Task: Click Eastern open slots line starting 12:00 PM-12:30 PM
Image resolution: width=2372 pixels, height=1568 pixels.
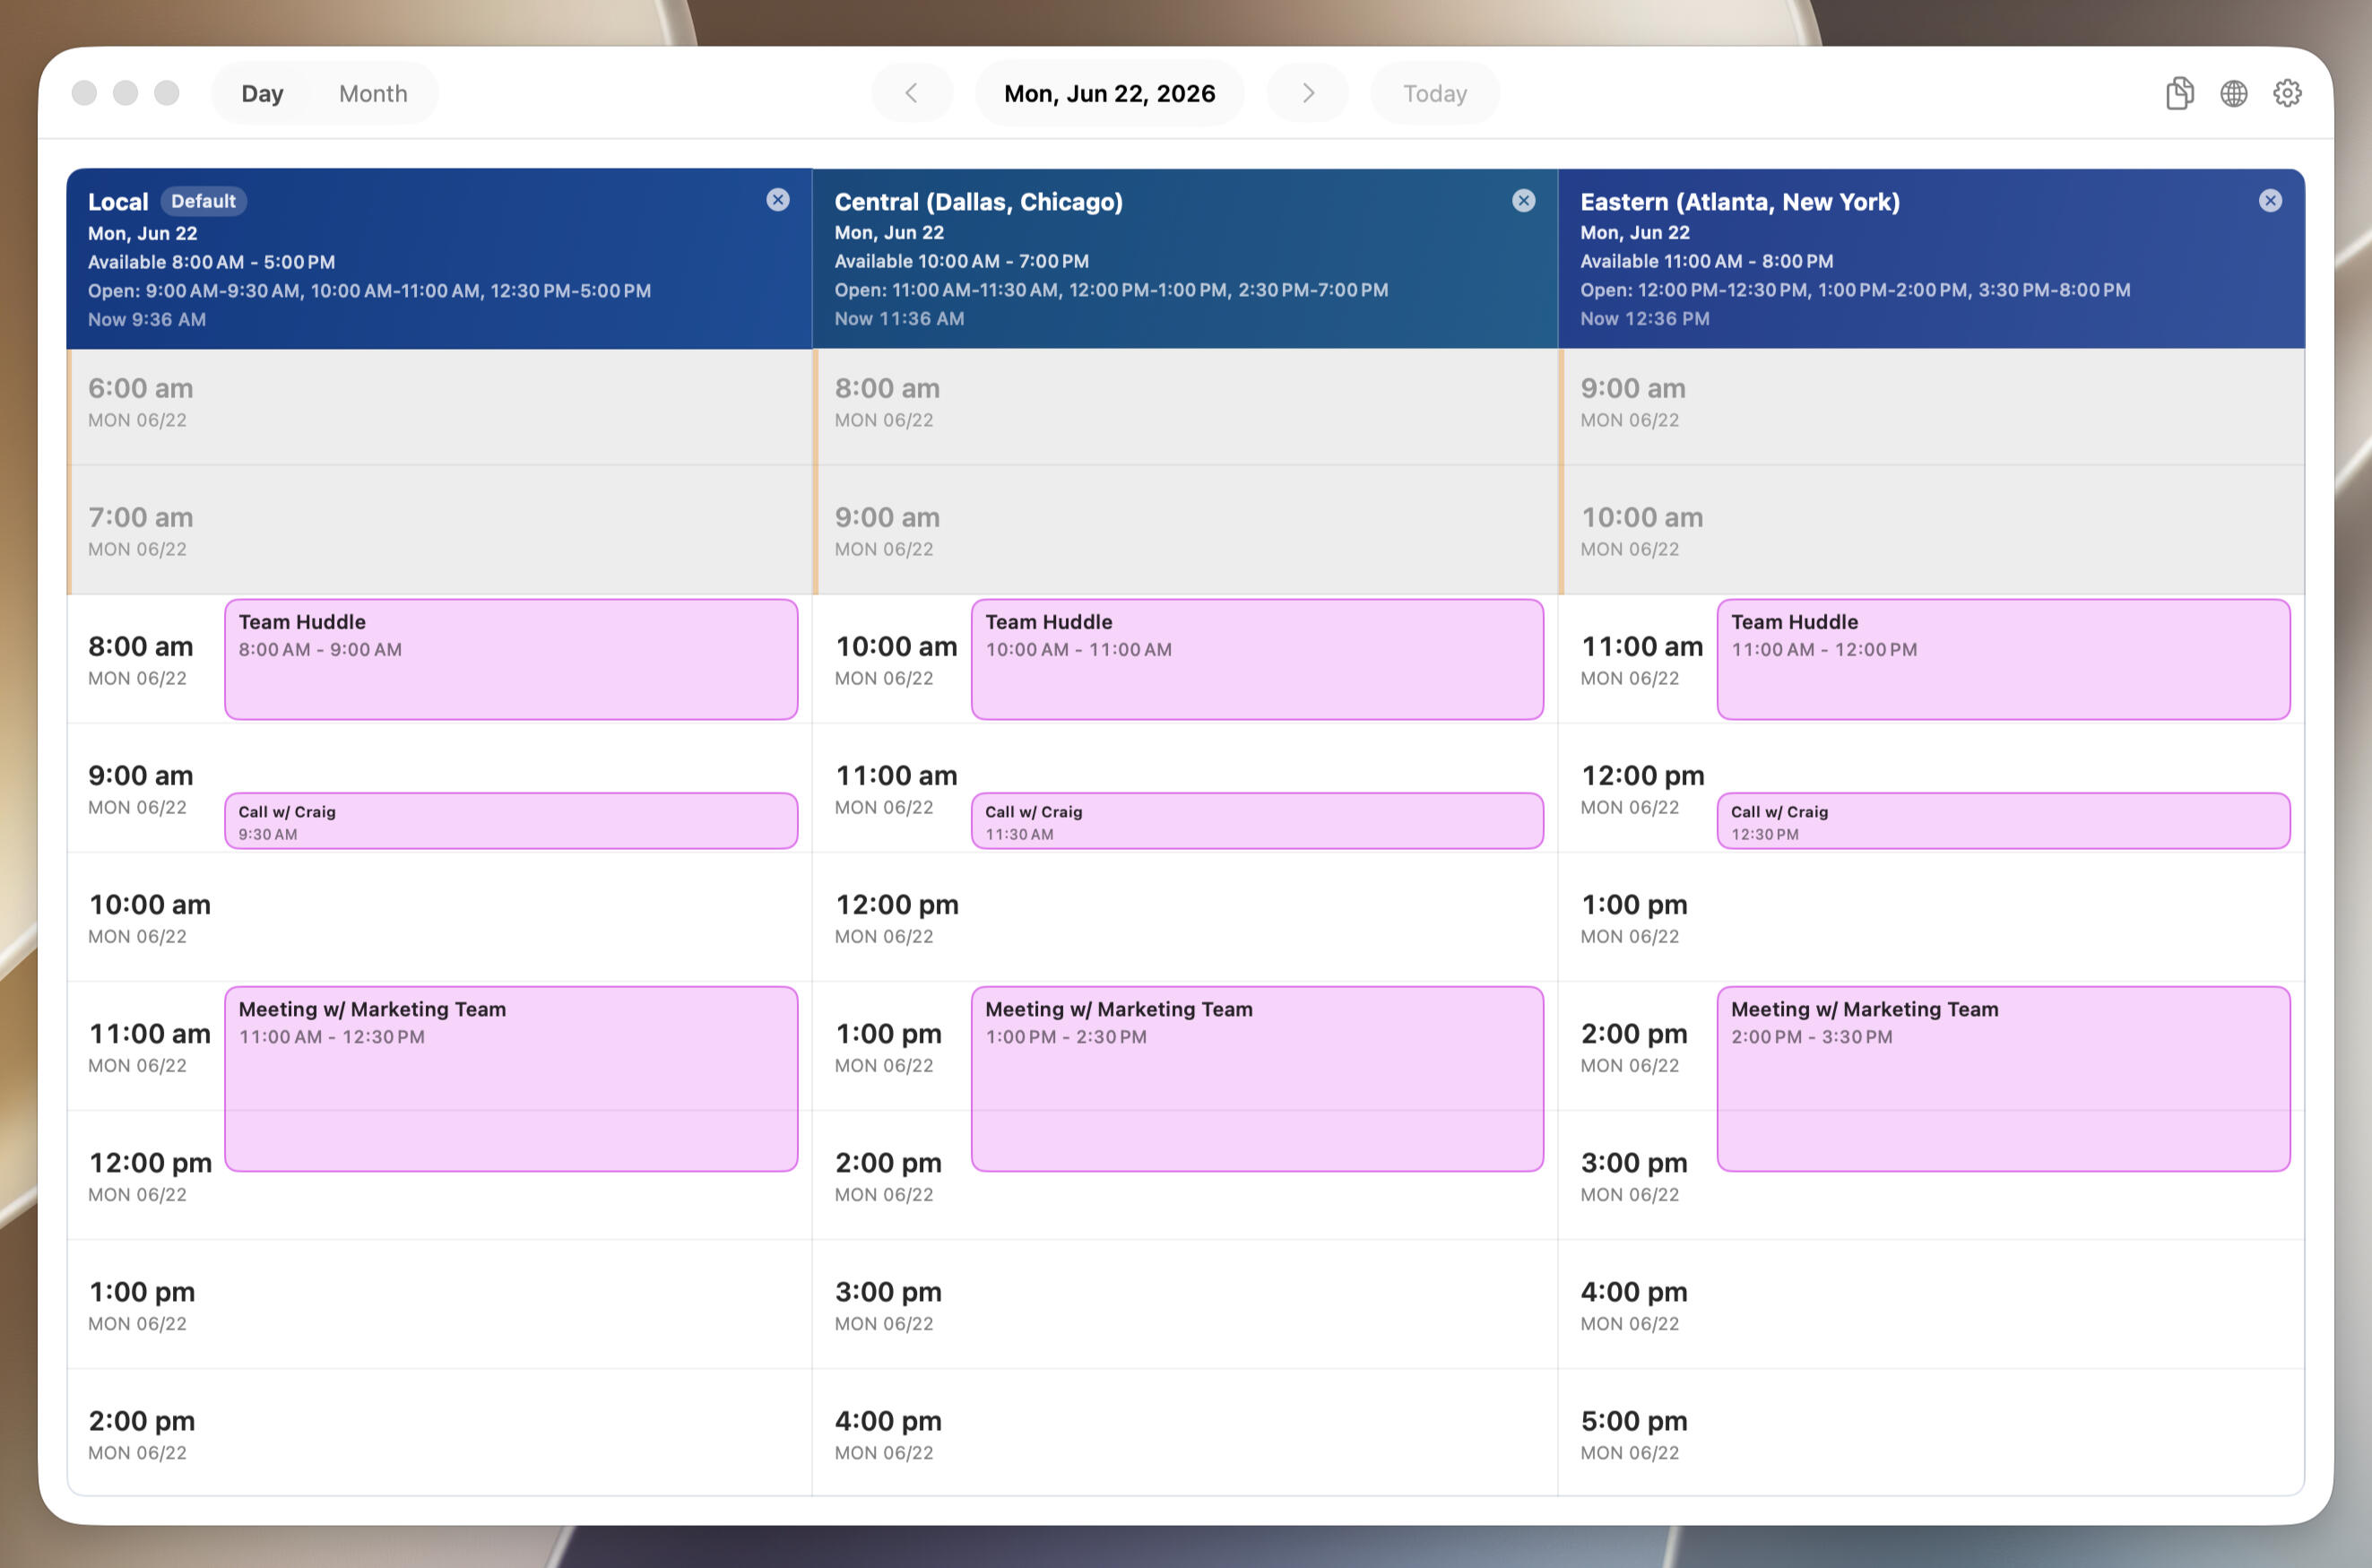Action: click(1855, 290)
